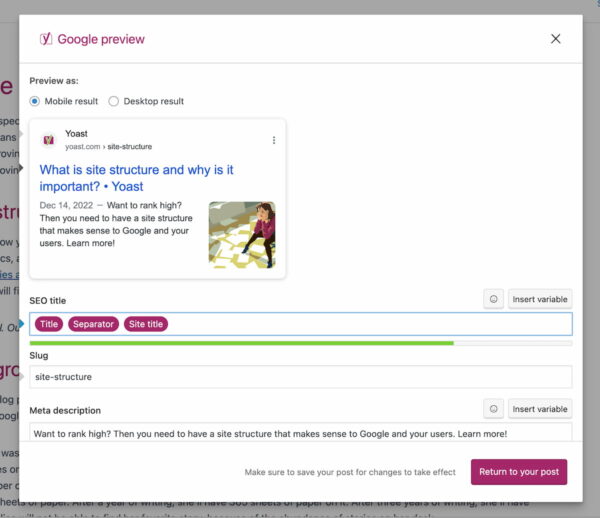Image resolution: width=600 pixels, height=518 pixels.
Task: Select the Separator variable tag
Action: click(x=93, y=324)
